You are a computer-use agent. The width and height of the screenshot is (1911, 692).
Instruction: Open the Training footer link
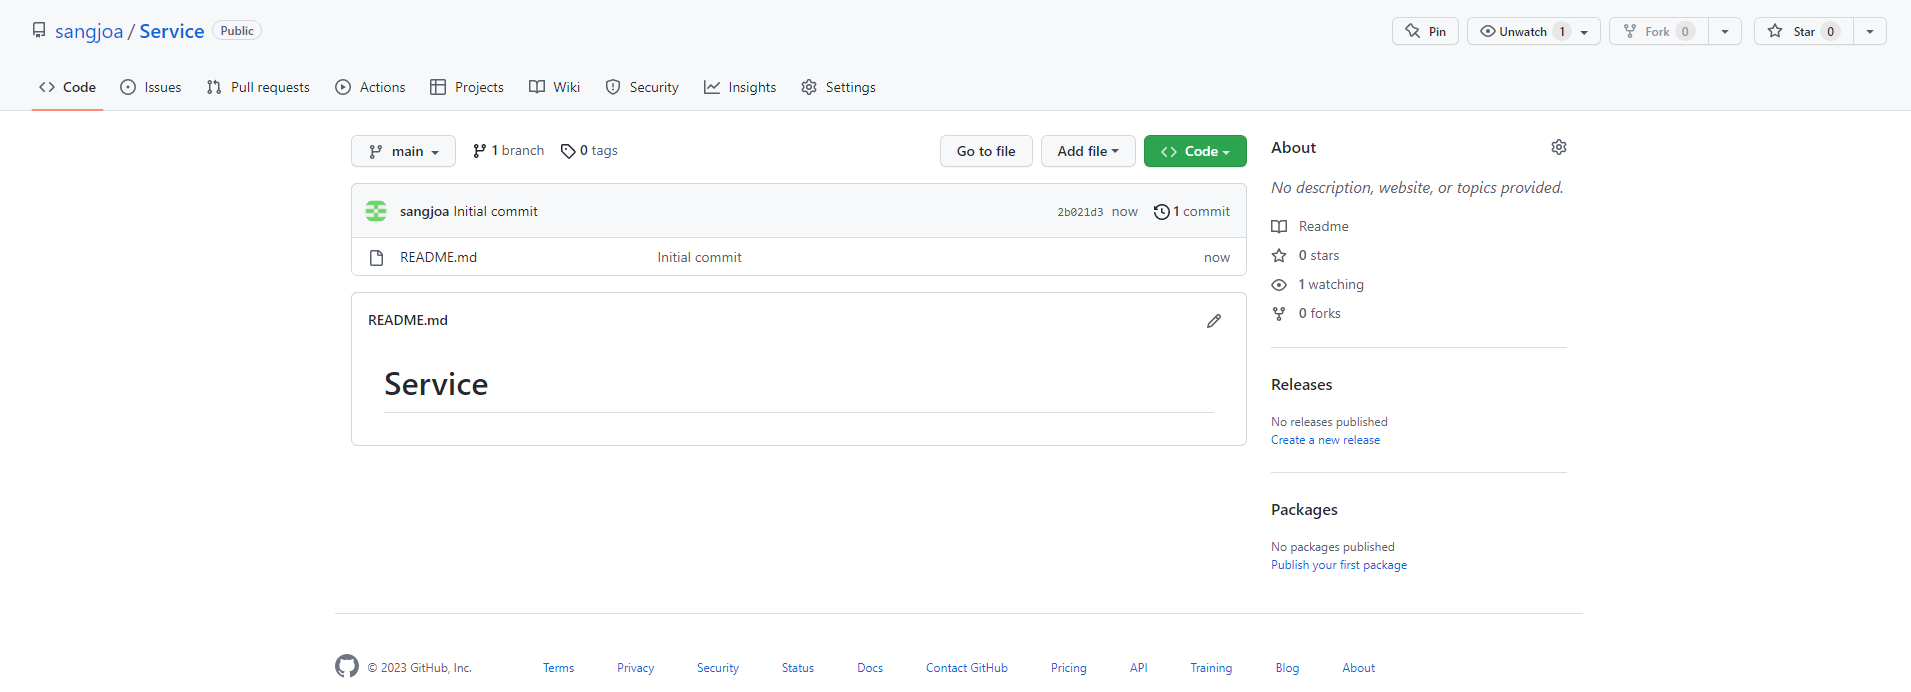point(1211,668)
